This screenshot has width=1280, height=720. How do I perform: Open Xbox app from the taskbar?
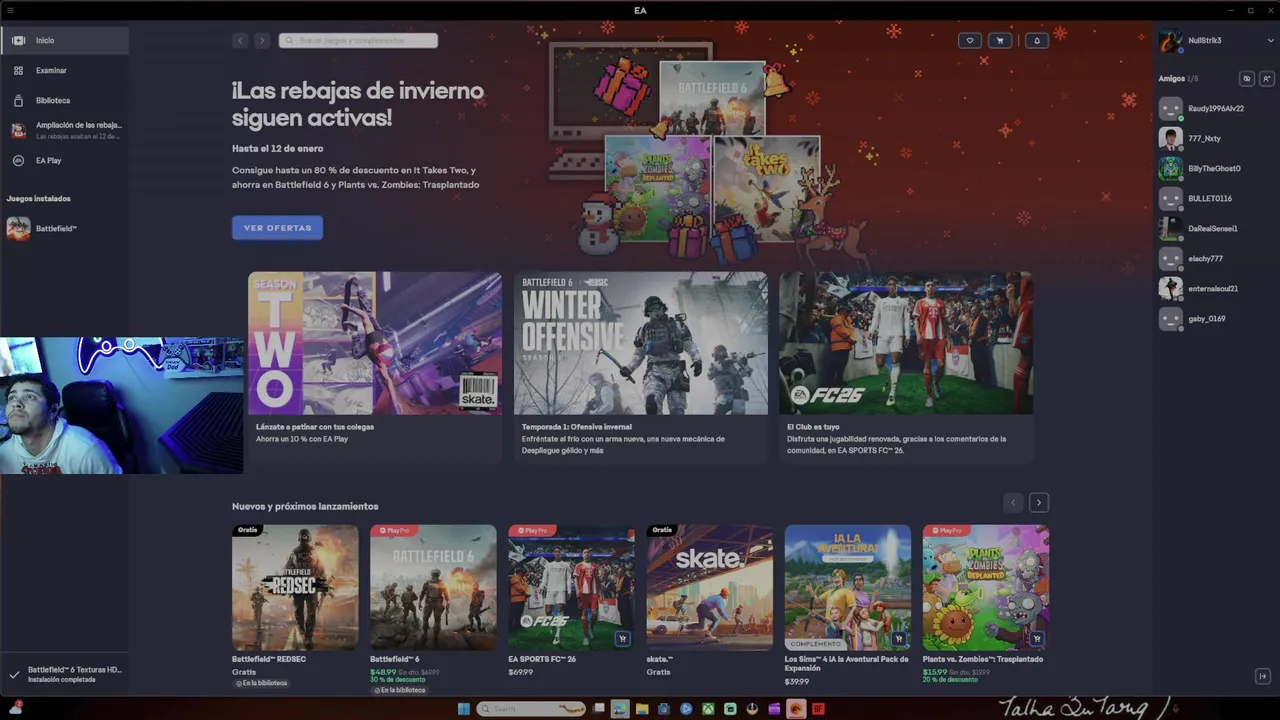[x=708, y=709]
